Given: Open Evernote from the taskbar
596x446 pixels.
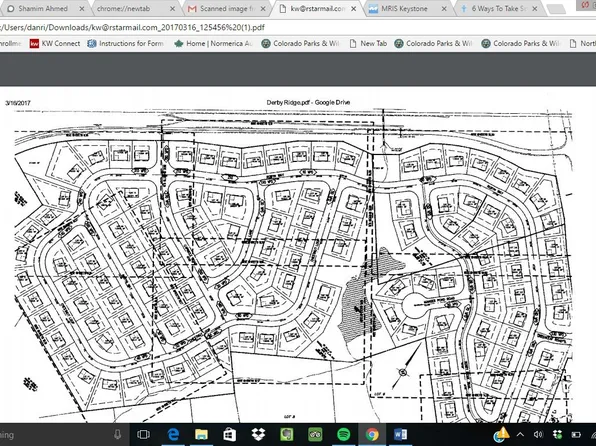Looking at the screenshot, I should click(x=287, y=434).
